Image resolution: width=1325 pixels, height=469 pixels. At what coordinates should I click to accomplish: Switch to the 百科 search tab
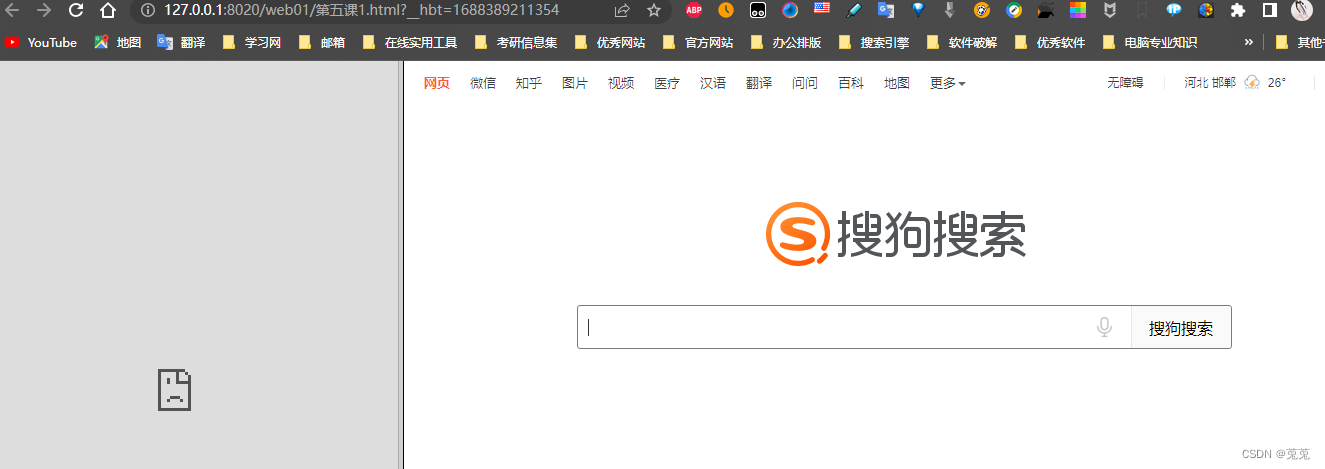(x=851, y=83)
